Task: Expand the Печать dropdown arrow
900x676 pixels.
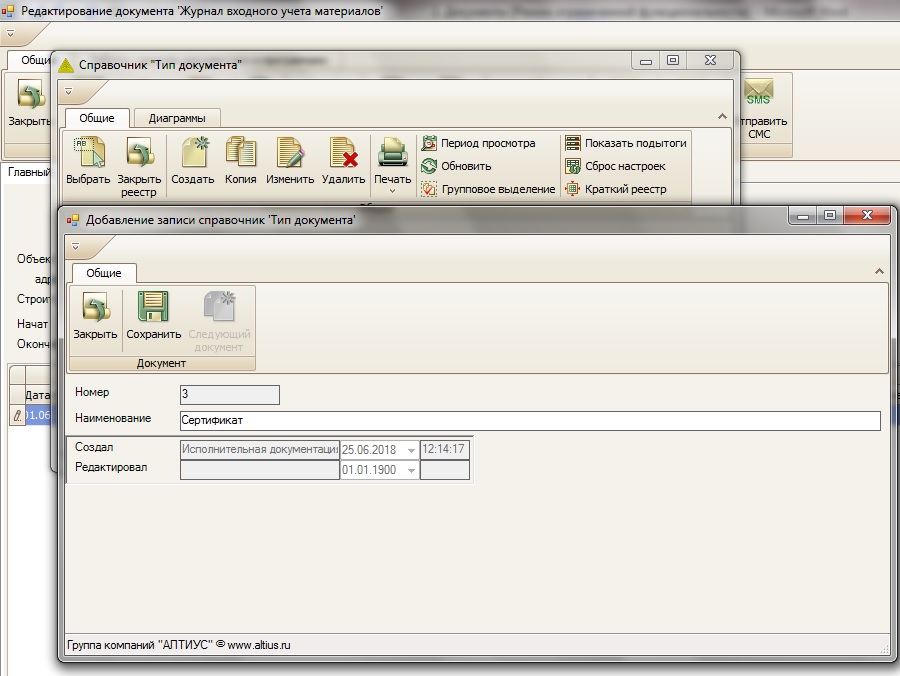Action: click(x=393, y=191)
